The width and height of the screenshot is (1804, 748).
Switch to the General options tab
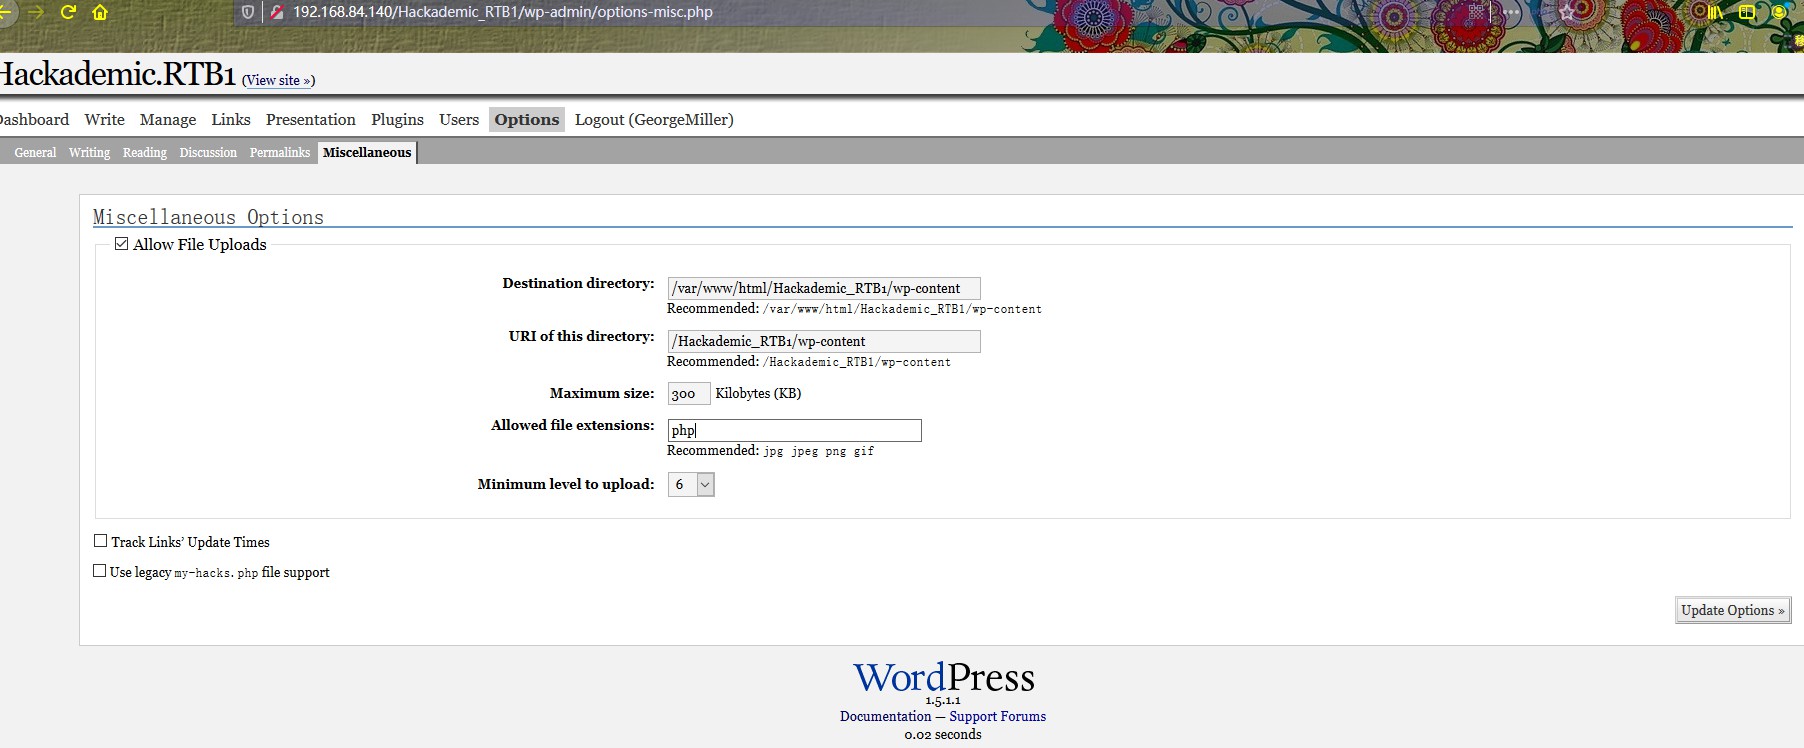pos(35,152)
